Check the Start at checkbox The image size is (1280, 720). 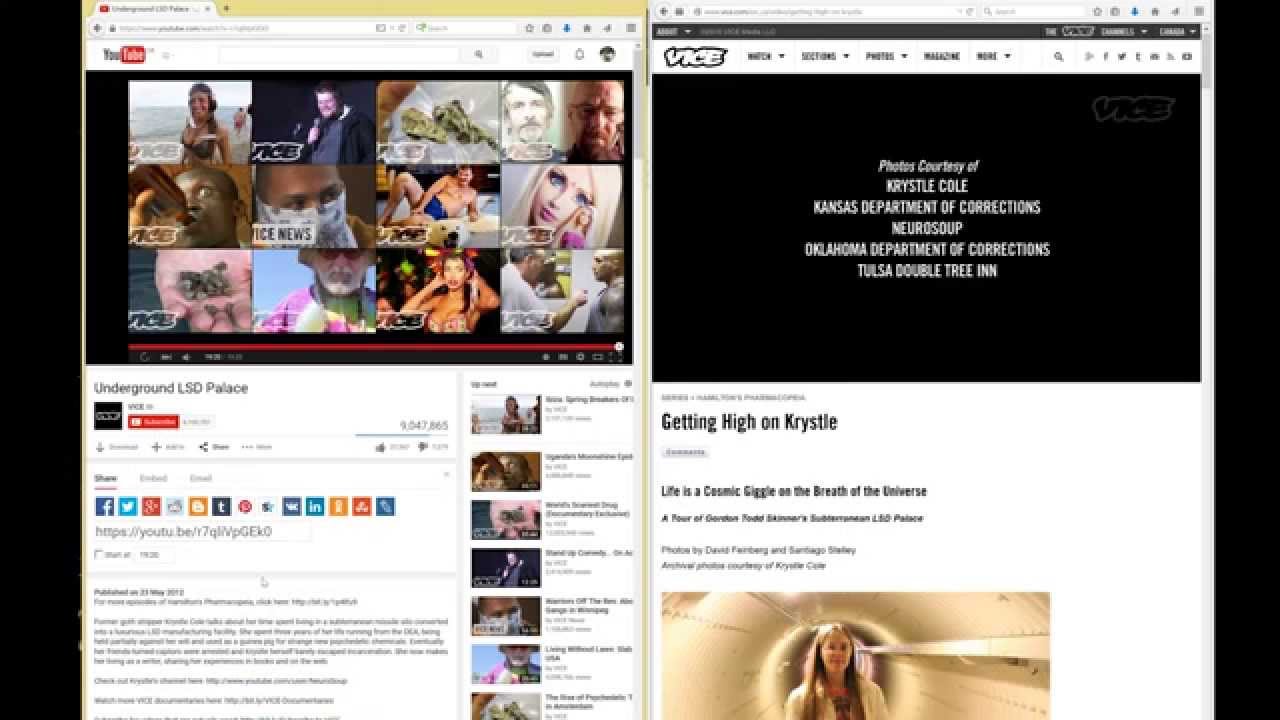click(x=99, y=554)
